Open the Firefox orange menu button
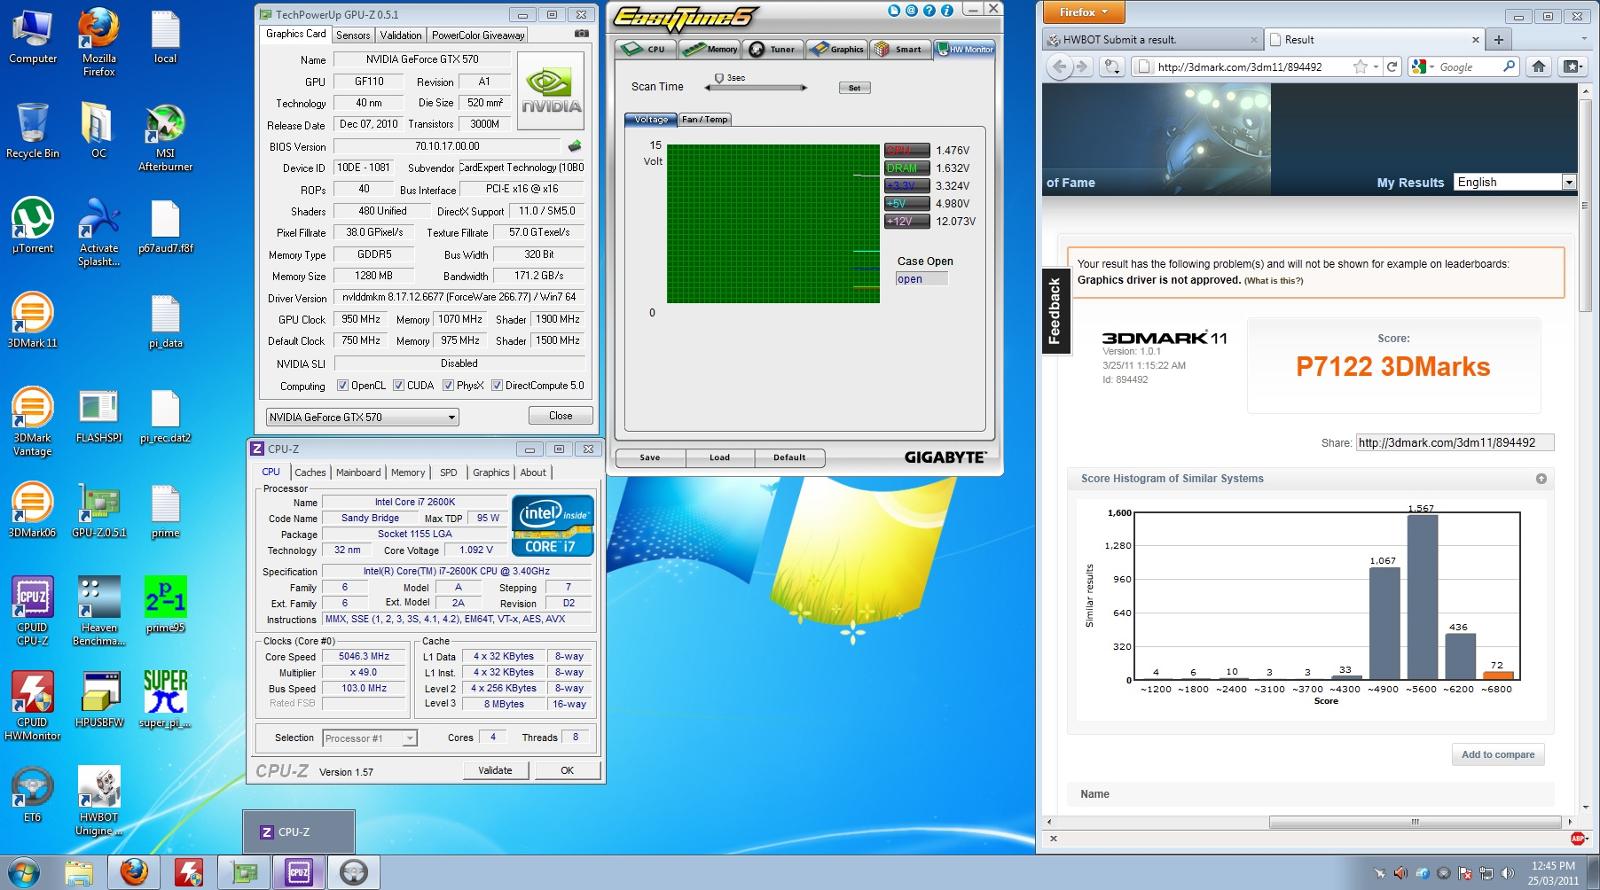This screenshot has width=1600, height=890. pos(1084,12)
